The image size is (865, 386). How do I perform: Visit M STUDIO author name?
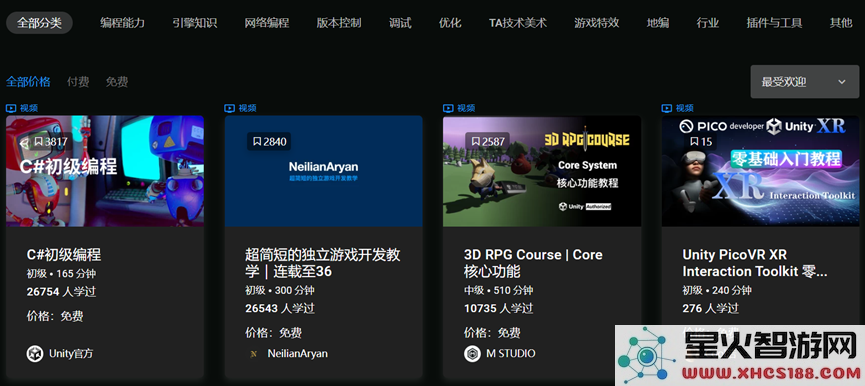(510, 353)
